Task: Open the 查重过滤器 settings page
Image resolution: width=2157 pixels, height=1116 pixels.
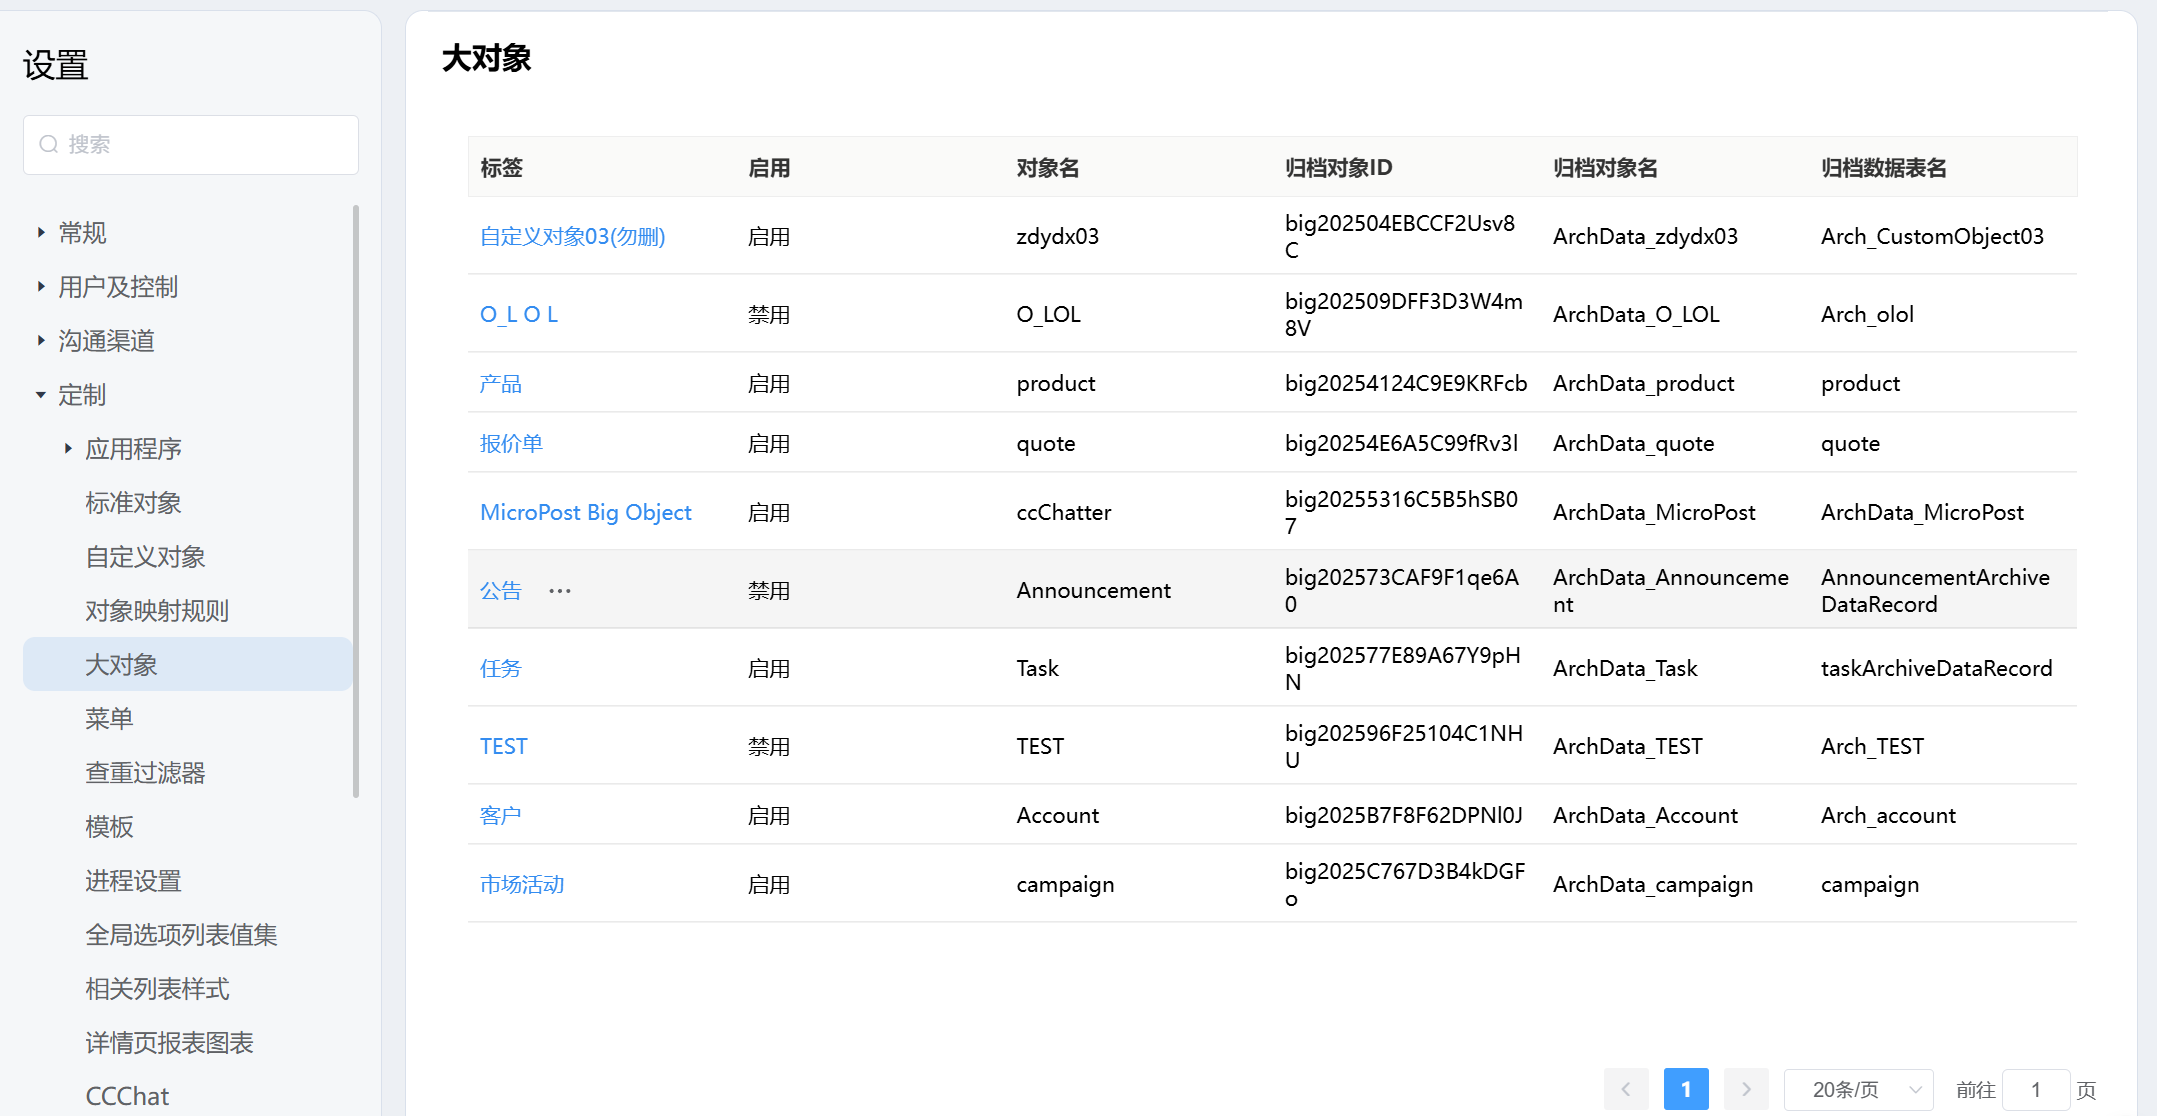Action: (x=145, y=773)
